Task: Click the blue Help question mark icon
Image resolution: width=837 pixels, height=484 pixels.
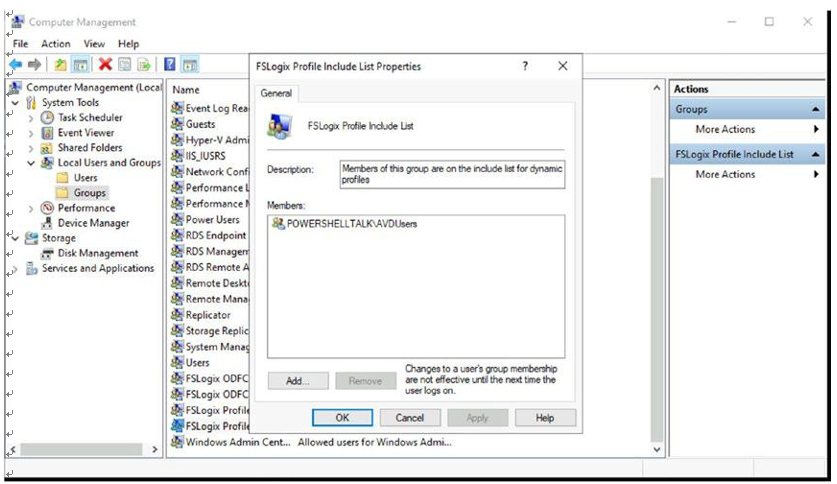Action: [170, 65]
